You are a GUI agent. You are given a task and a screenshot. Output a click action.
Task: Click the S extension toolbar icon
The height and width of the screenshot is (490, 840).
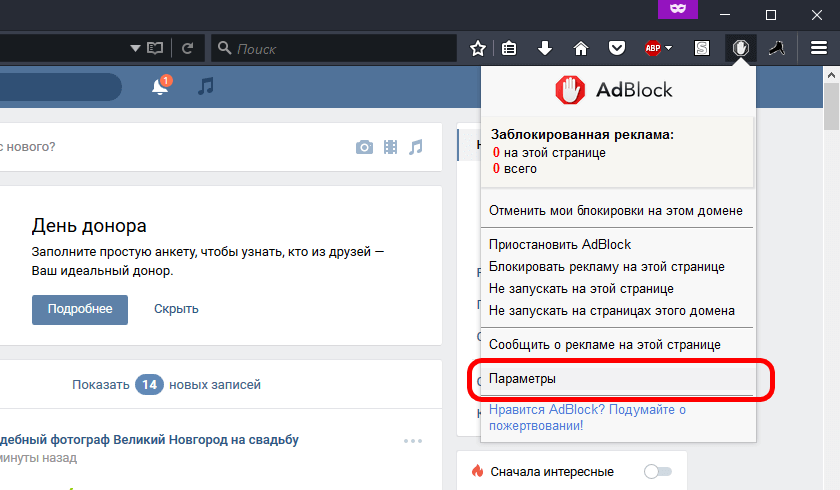click(x=702, y=49)
